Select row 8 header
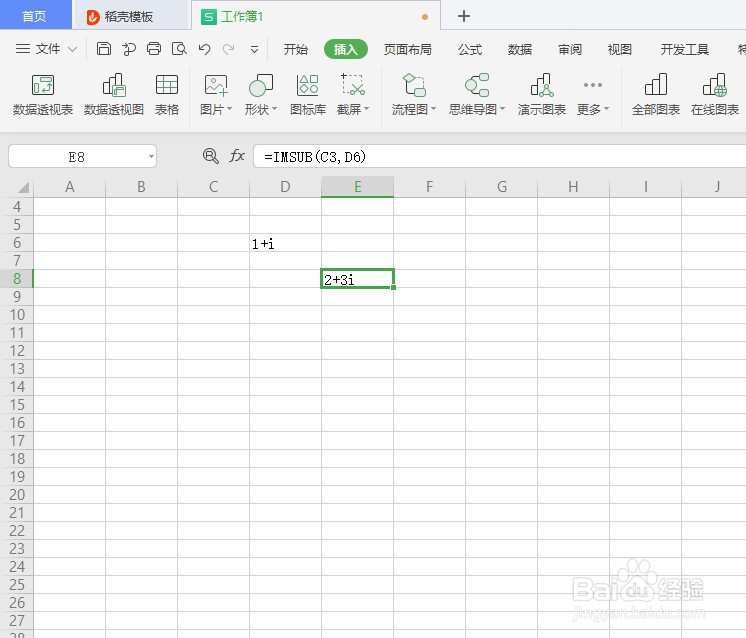 (17, 279)
